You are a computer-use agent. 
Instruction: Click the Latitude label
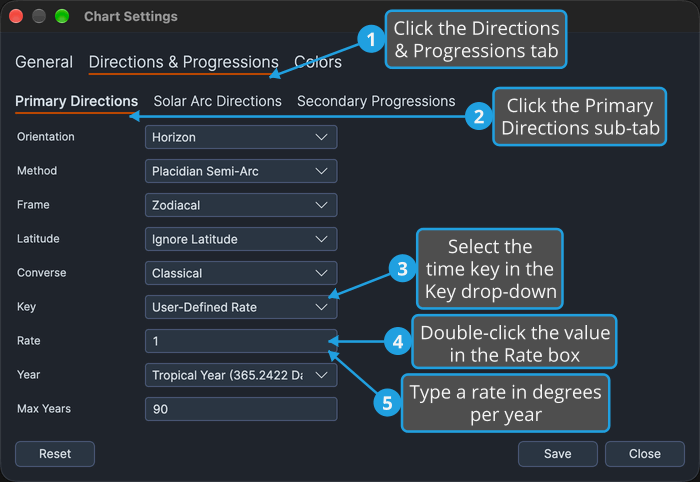[38, 238]
